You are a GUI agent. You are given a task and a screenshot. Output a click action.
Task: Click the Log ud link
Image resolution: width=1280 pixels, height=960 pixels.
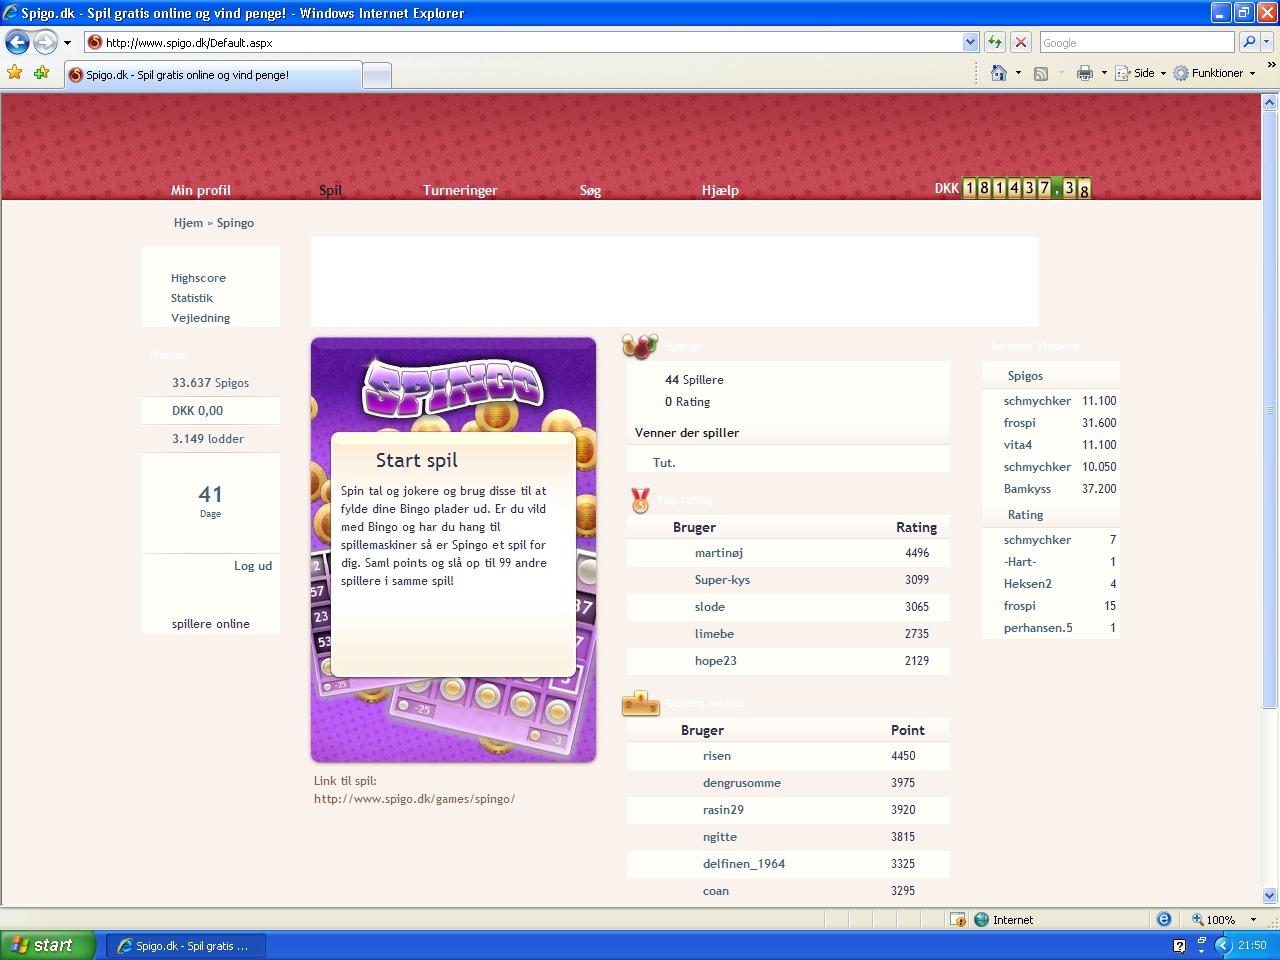pyautogui.click(x=253, y=566)
